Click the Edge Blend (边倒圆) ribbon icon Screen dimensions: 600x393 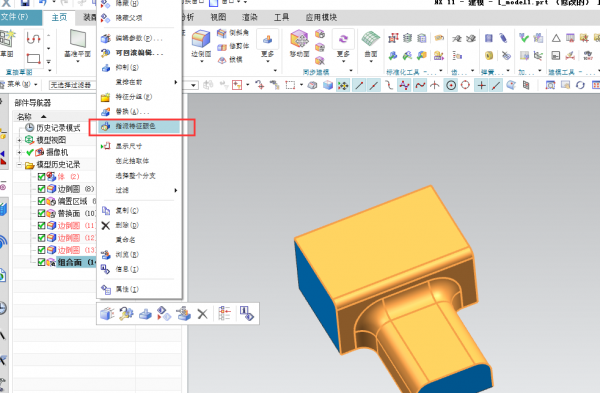(x=201, y=40)
